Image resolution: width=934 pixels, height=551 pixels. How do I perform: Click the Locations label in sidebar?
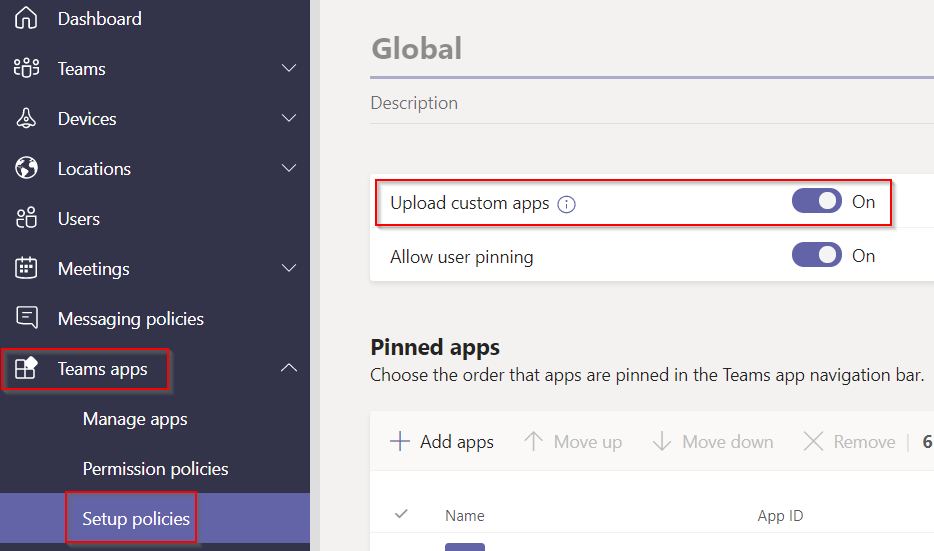click(x=94, y=169)
